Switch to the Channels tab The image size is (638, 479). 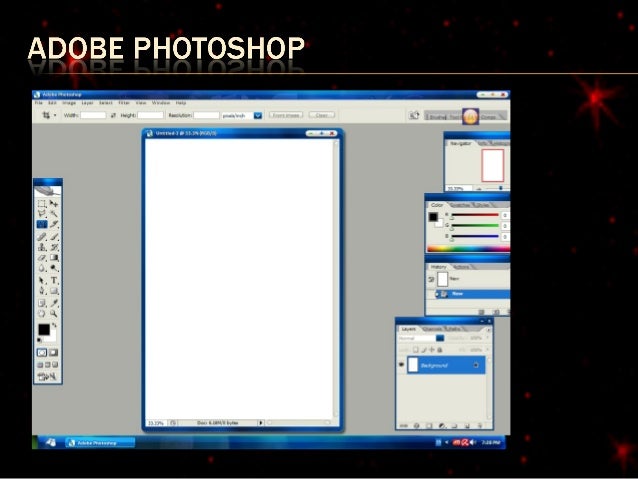(x=432, y=329)
